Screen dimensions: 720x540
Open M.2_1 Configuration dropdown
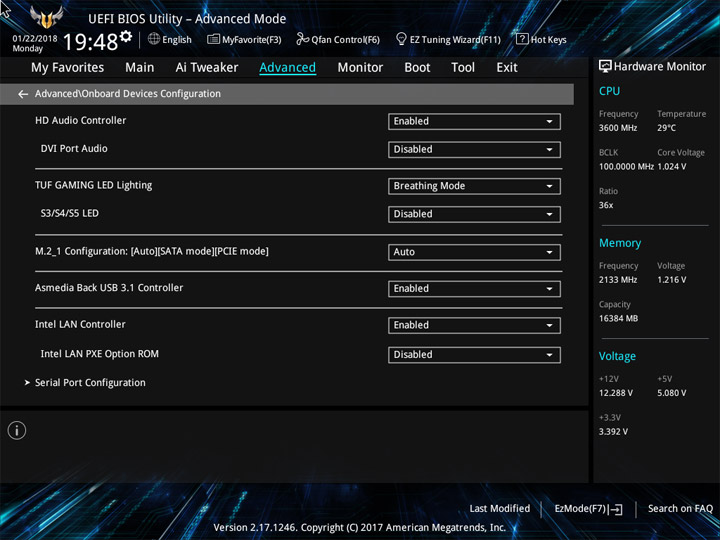pyautogui.click(x=474, y=253)
